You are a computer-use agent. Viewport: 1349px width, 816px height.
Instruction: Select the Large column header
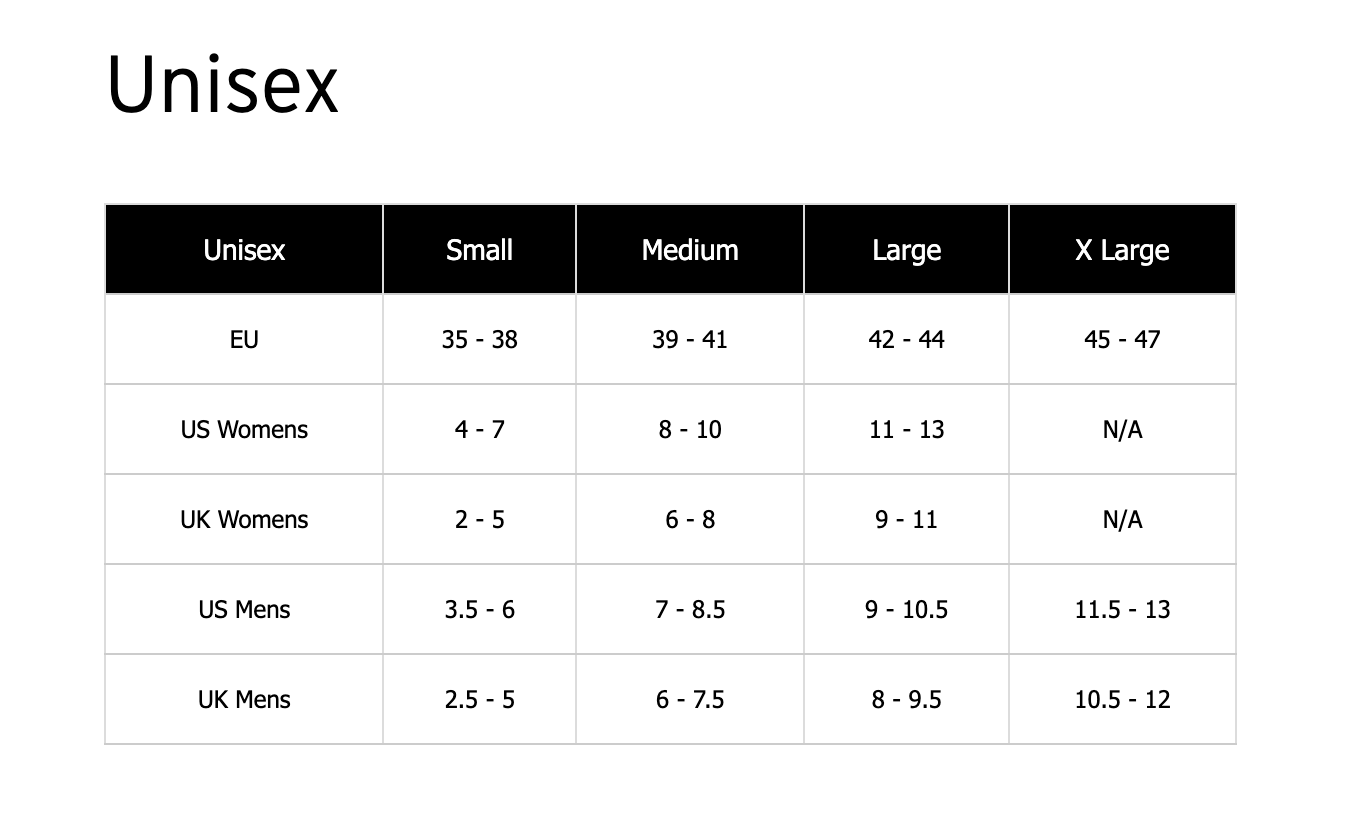906,249
